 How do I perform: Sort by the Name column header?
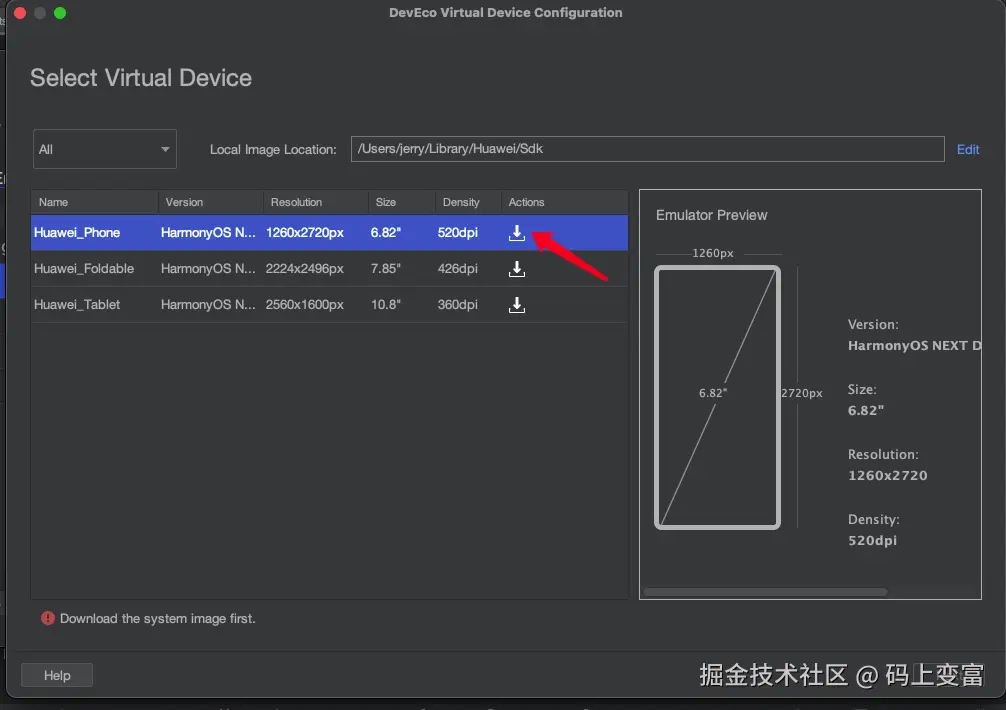(x=94, y=202)
